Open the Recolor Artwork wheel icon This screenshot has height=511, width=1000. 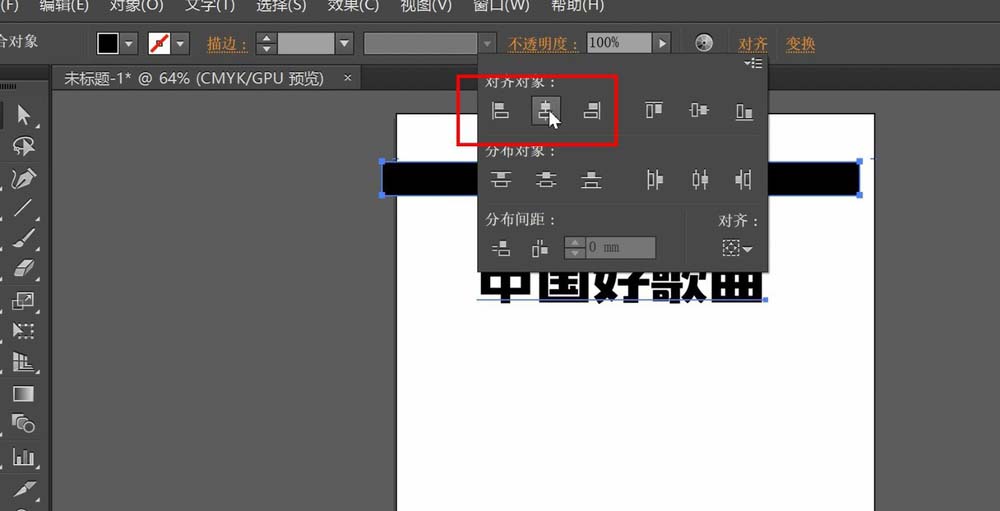click(x=703, y=43)
